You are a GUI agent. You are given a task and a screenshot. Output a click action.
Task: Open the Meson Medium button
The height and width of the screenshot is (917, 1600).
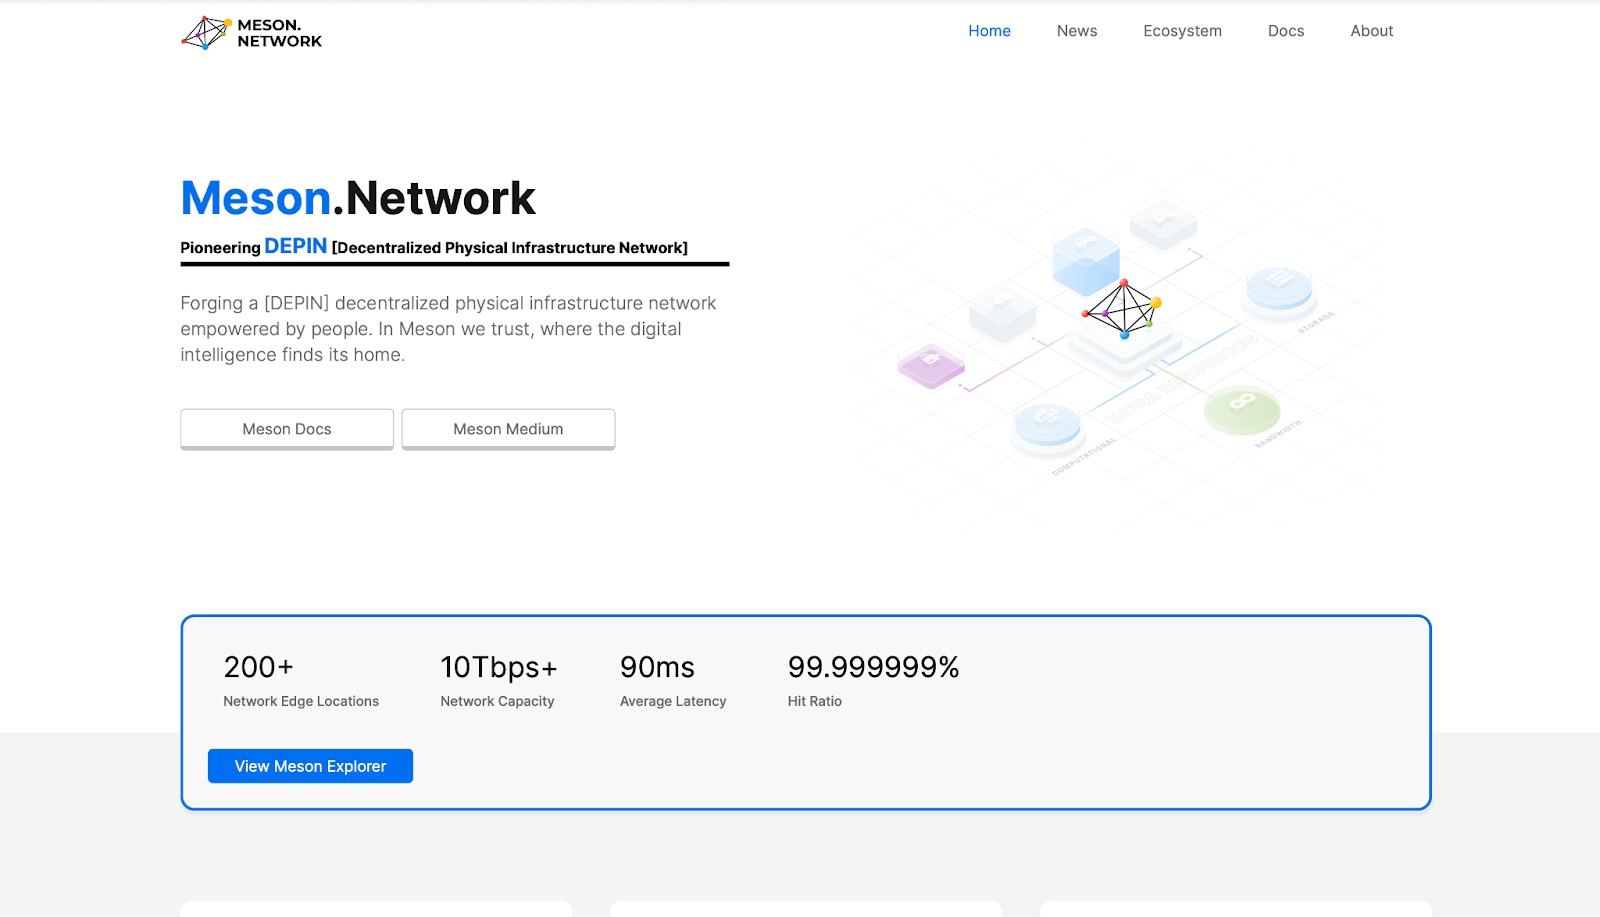pyautogui.click(x=508, y=429)
